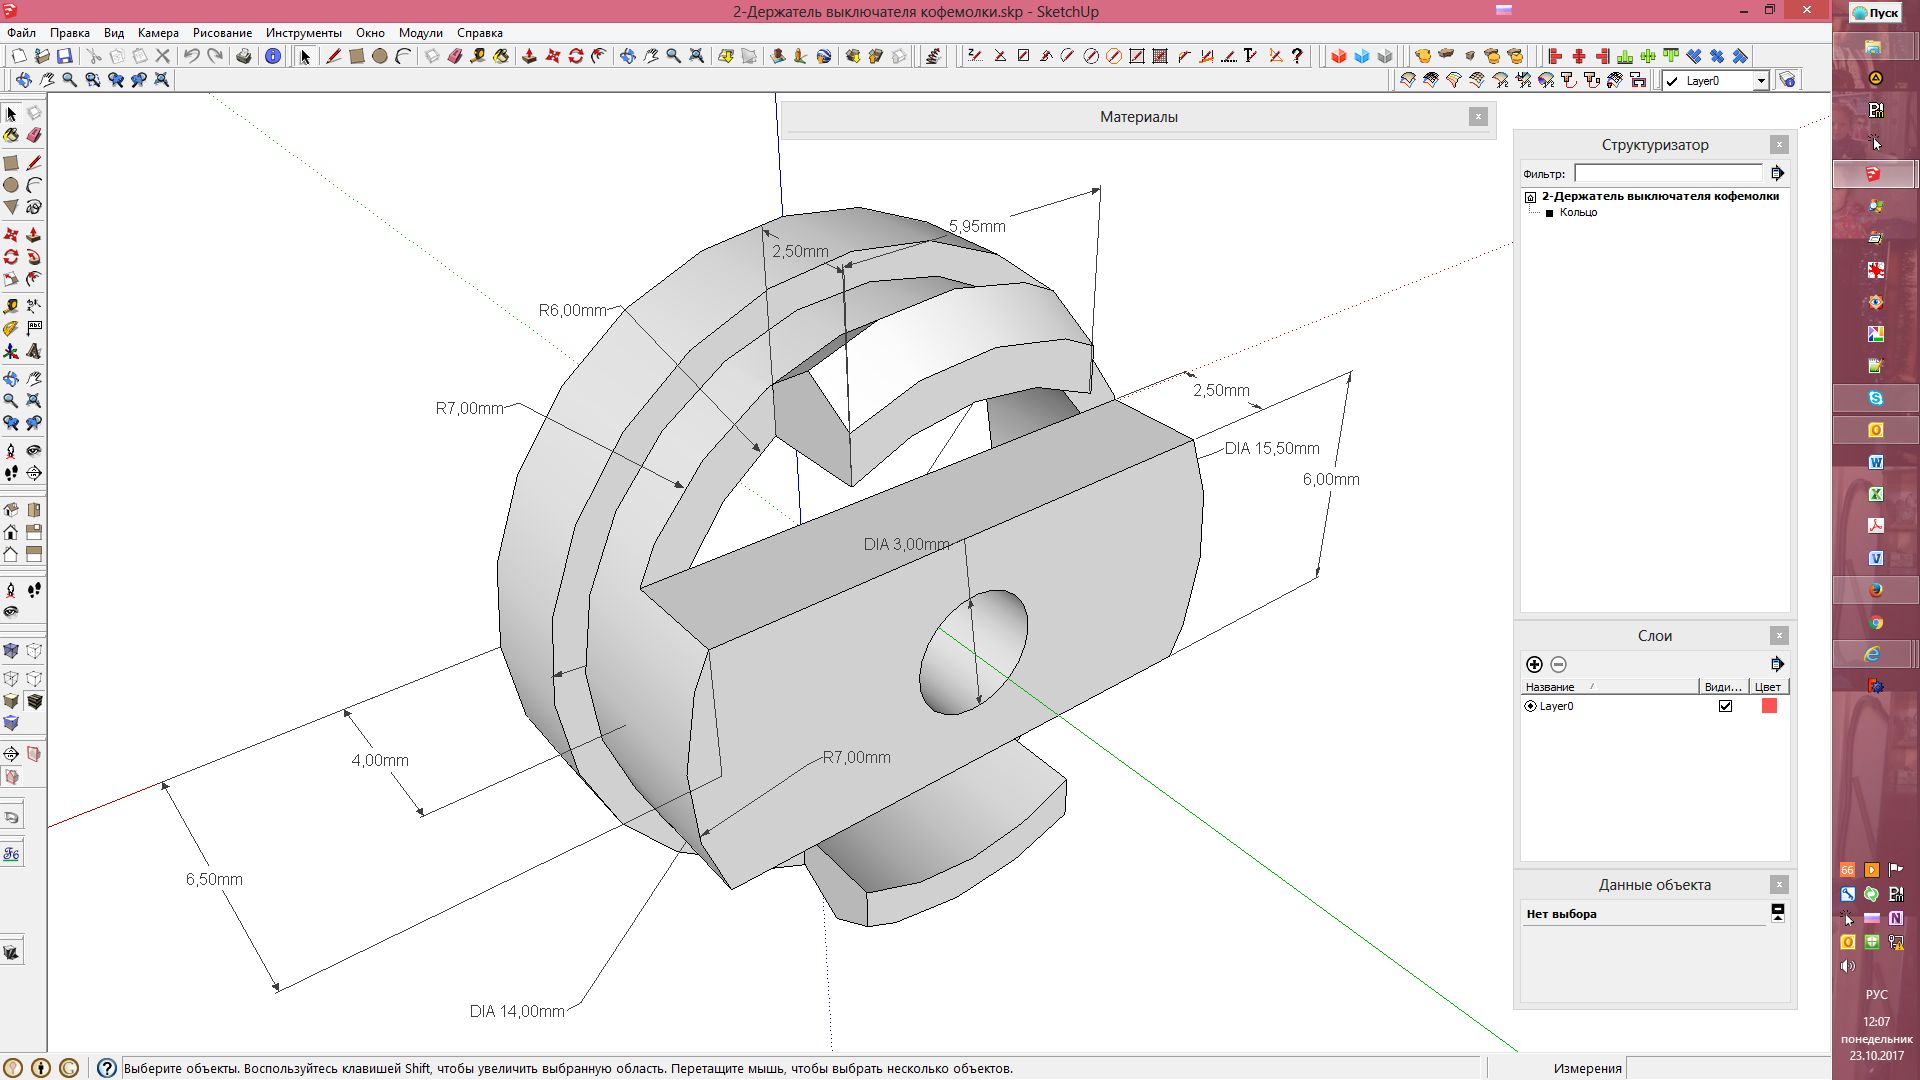Open the Инструменты menu
This screenshot has width=1920, height=1080.
pyautogui.click(x=303, y=33)
